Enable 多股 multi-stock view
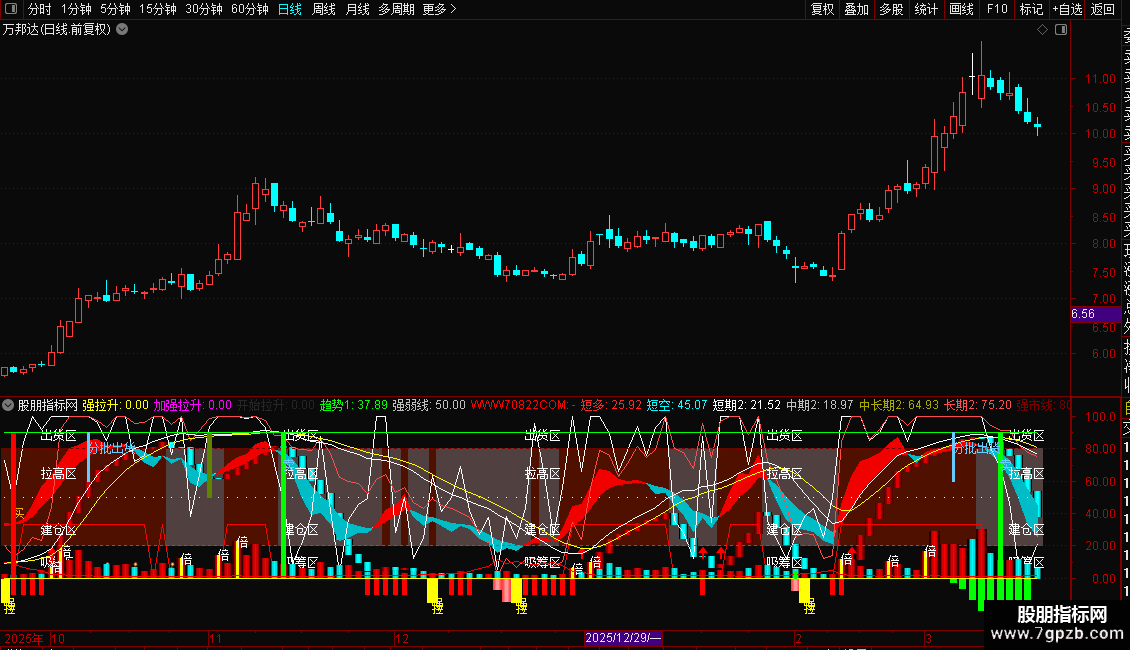Viewport: 1130px width, 650px height. (891, 9)
